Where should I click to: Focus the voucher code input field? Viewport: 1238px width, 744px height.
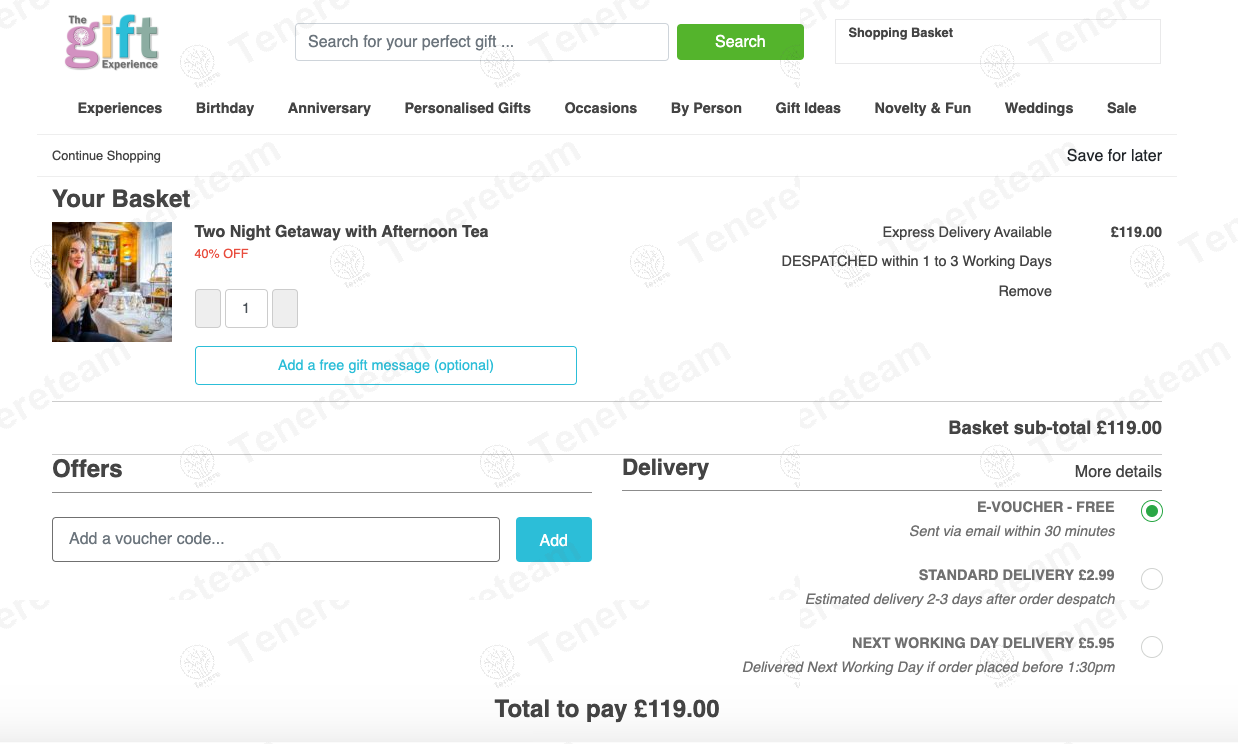[275, 539]
